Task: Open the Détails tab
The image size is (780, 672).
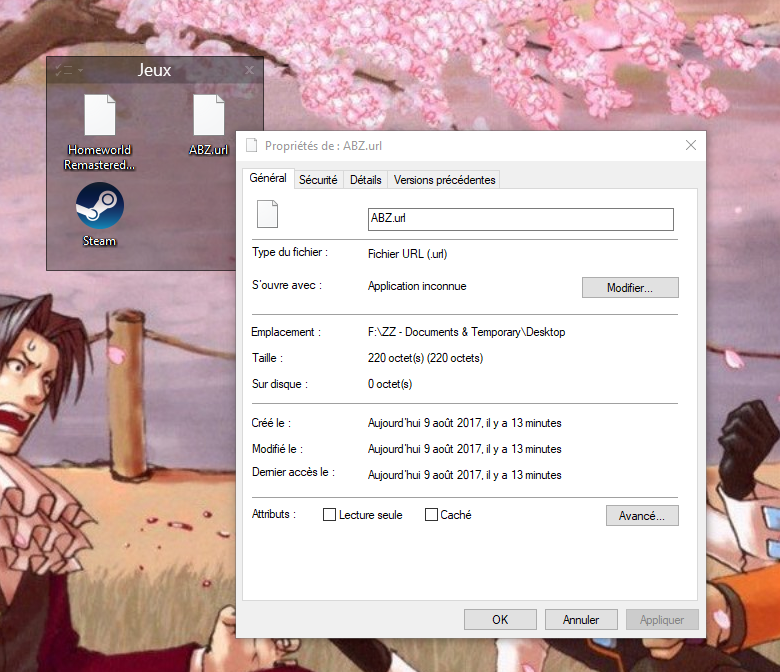Action: coord(366,180)
